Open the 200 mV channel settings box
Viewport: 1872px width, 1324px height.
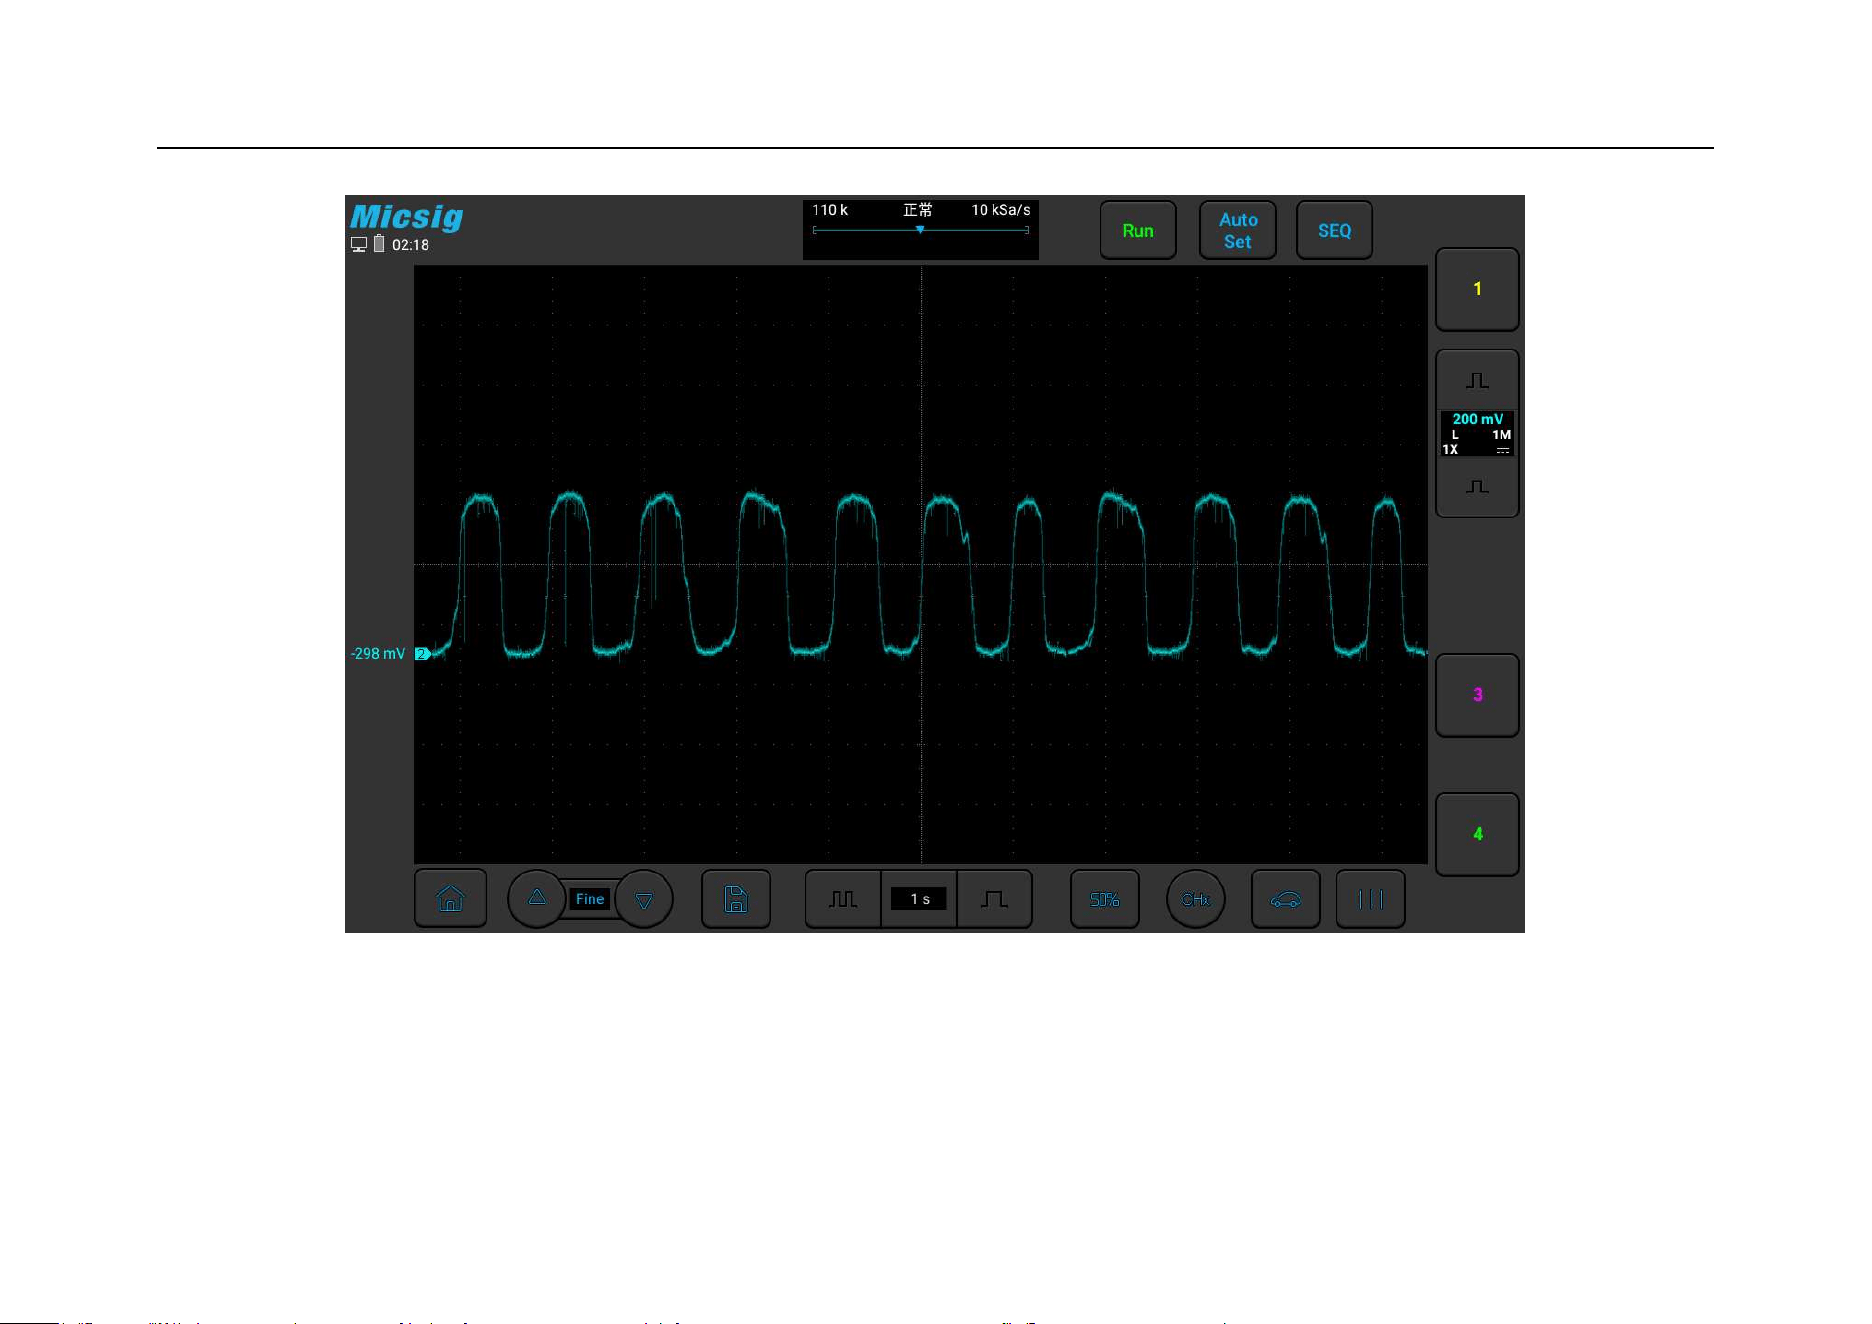1477,434
